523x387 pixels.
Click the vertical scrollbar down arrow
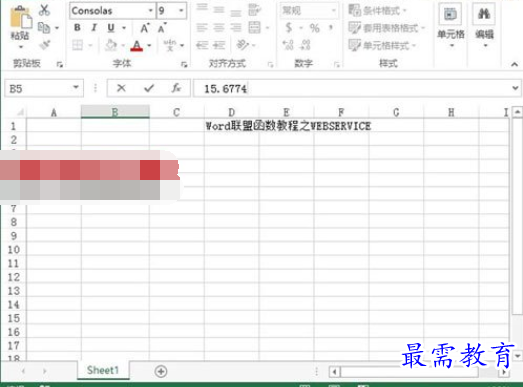[517, 356]
